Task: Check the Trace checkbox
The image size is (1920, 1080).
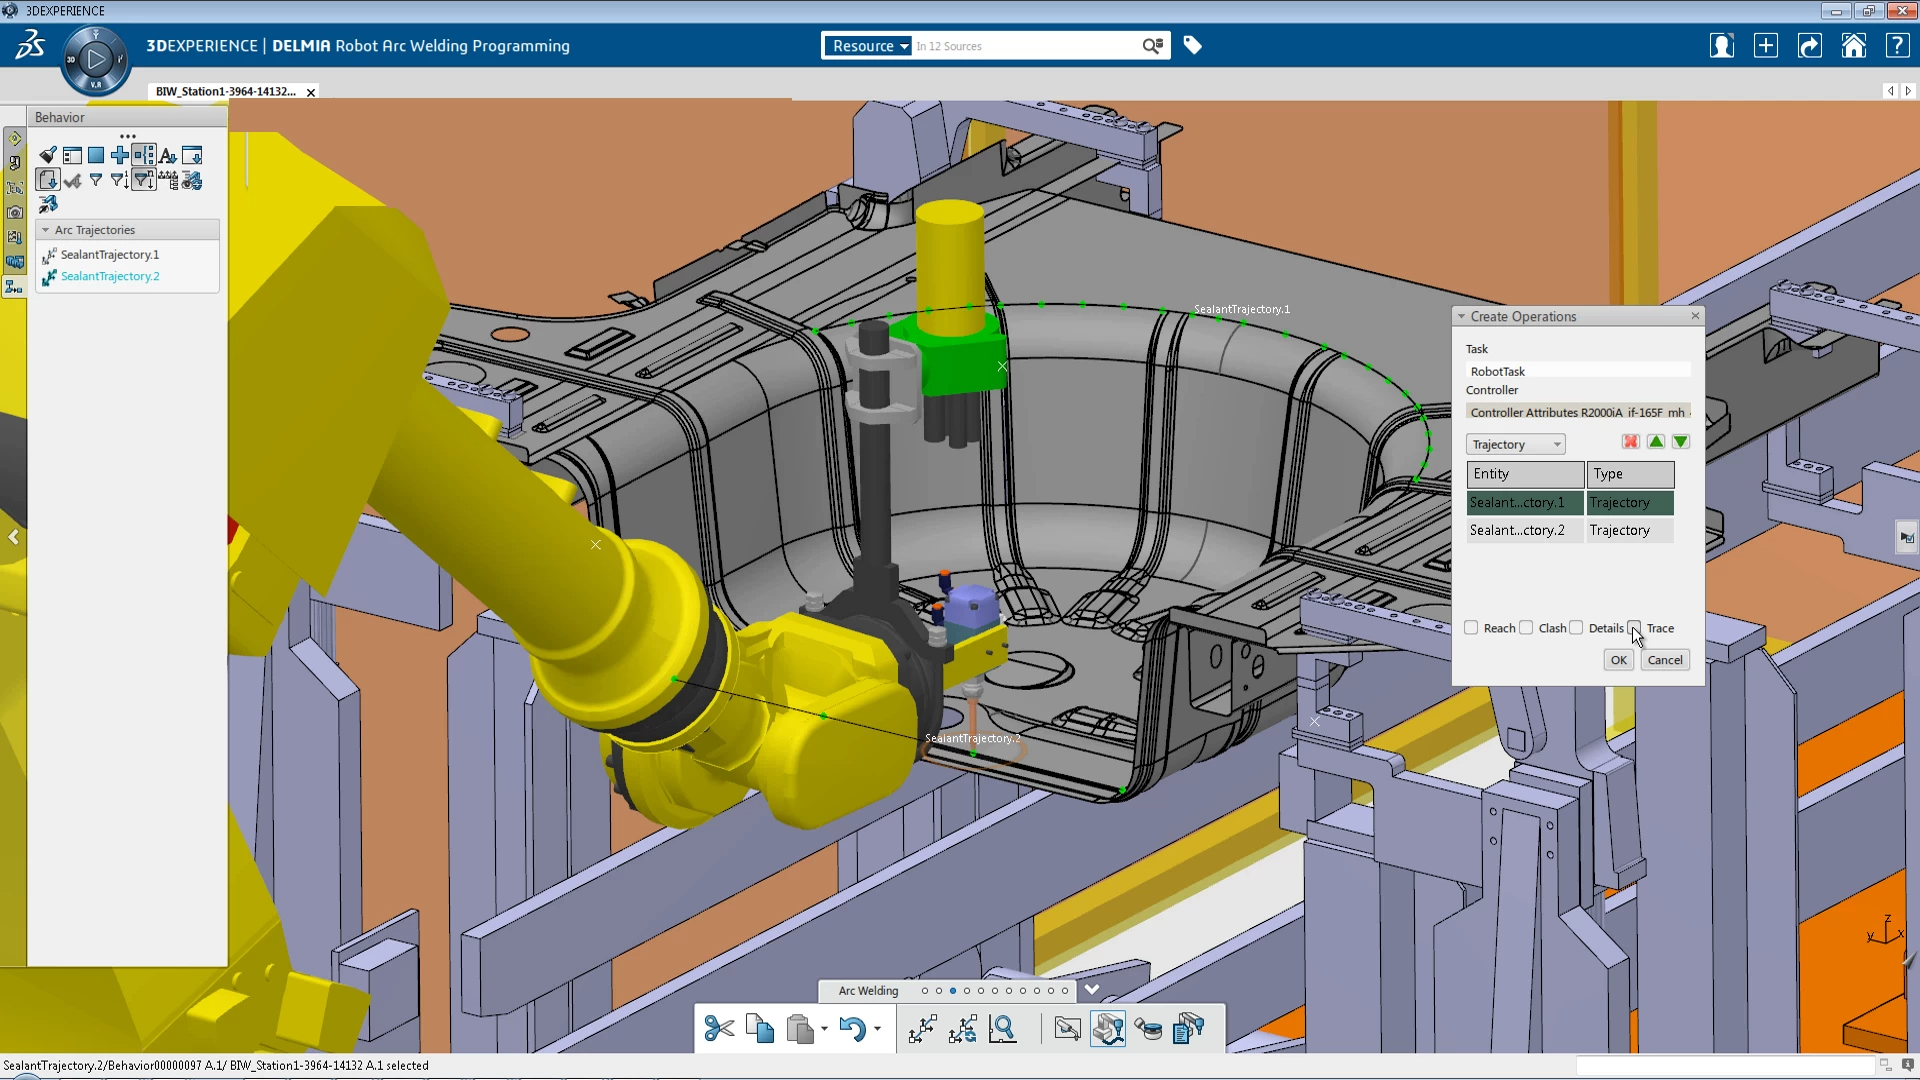Action: pos(1634,628)
